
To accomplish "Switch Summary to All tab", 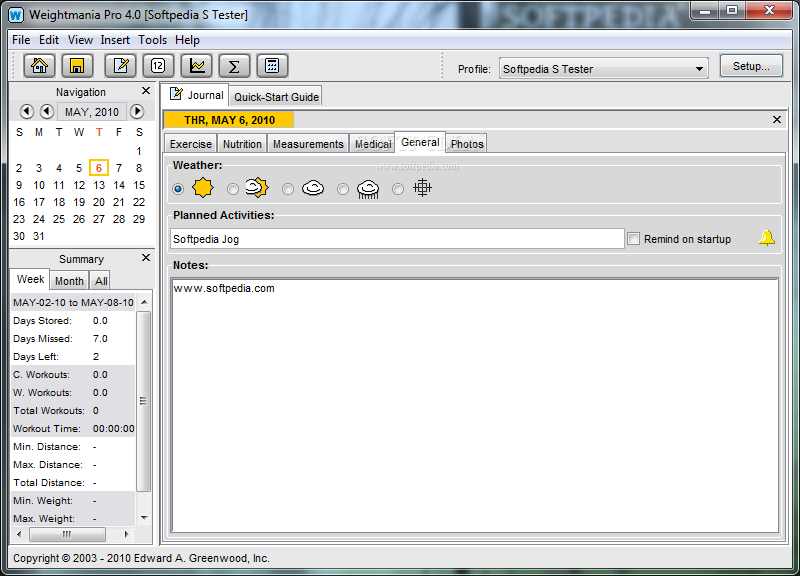I will point(101,281).
